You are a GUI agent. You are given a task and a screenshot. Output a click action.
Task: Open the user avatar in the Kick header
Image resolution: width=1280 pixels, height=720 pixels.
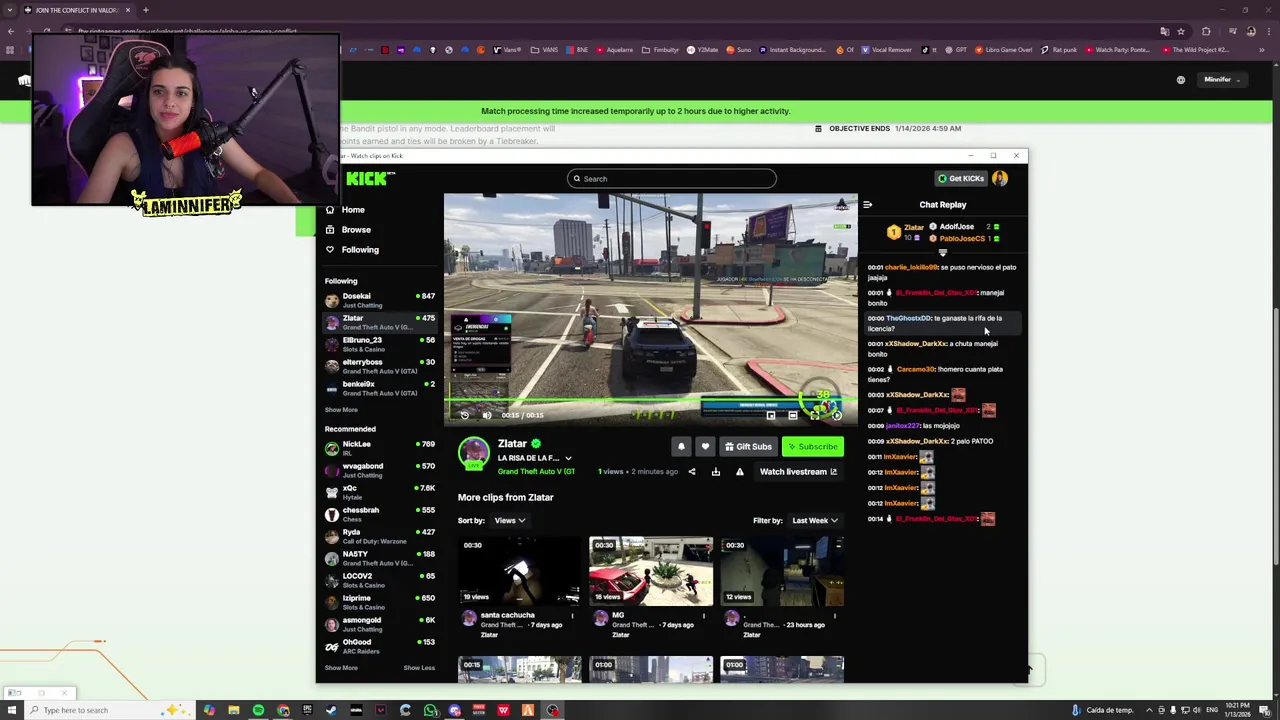(1000, 179)
